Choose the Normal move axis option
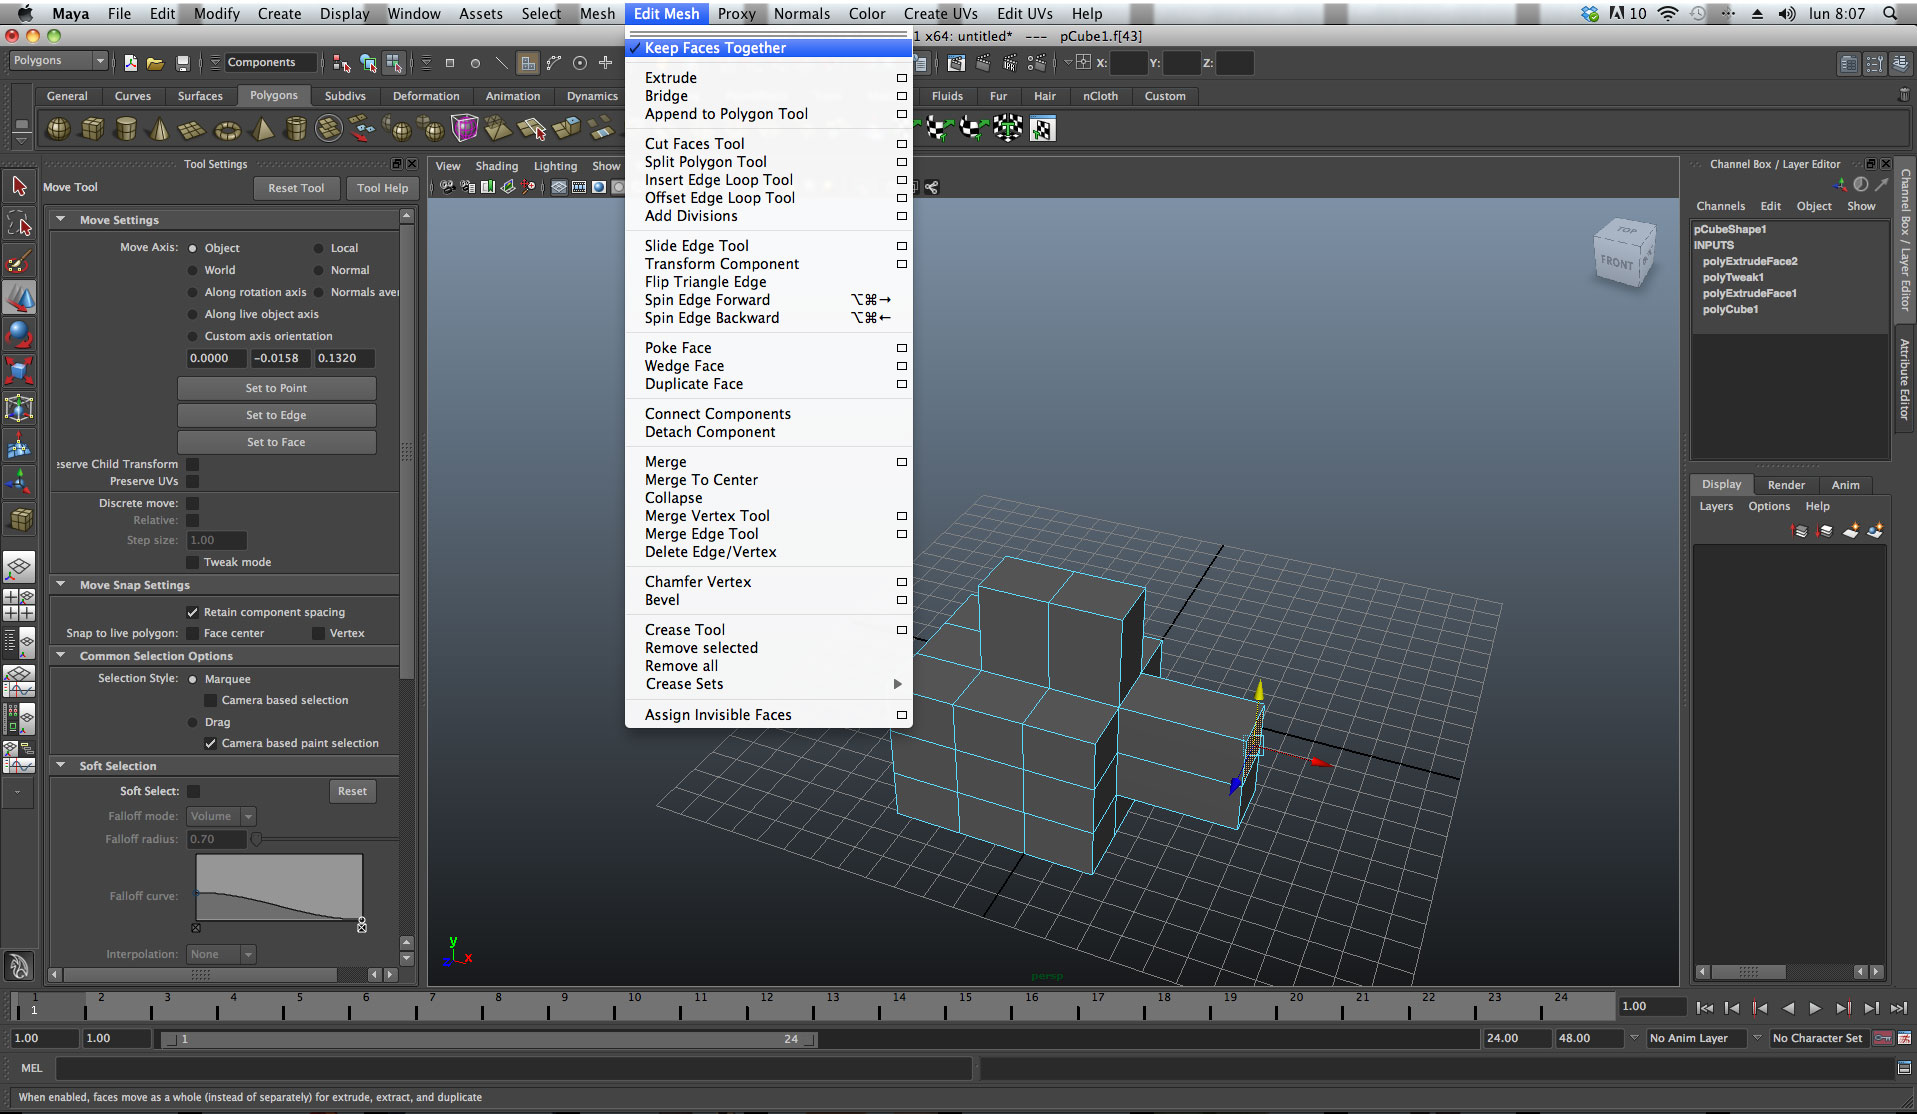Image resolution: width=1917 pixels, height=1114 pixels. click(x=319, y=270)
